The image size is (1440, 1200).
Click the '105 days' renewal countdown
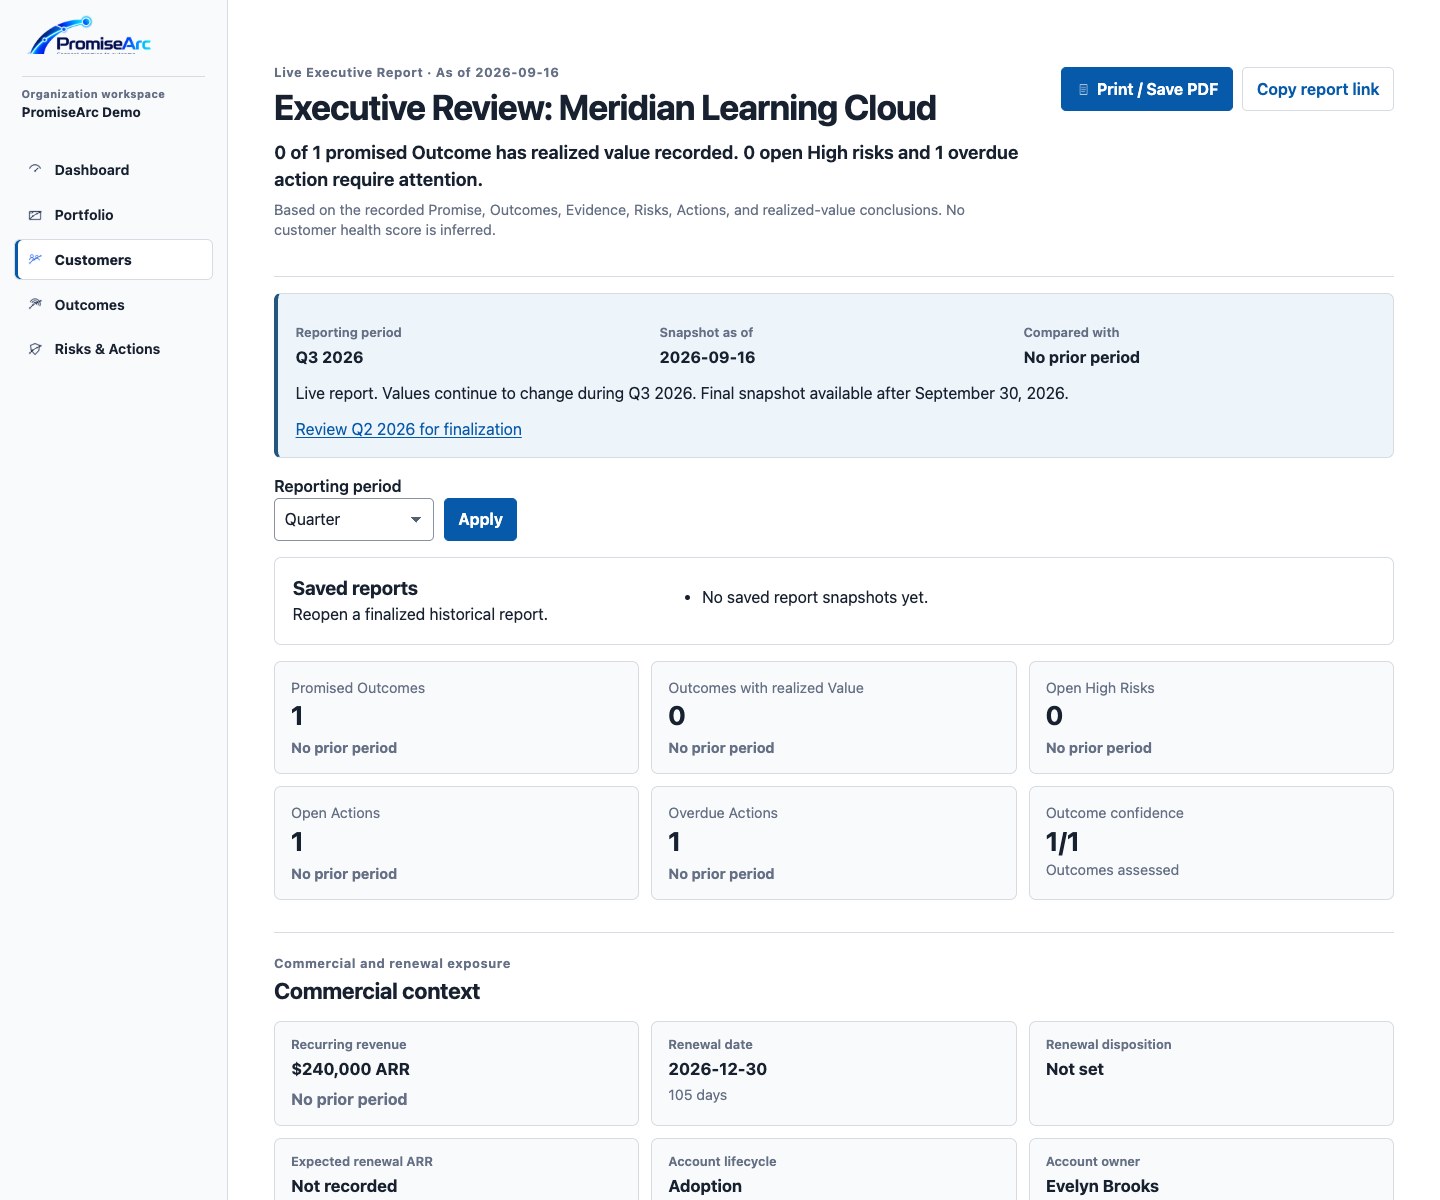coord(697,1095)
